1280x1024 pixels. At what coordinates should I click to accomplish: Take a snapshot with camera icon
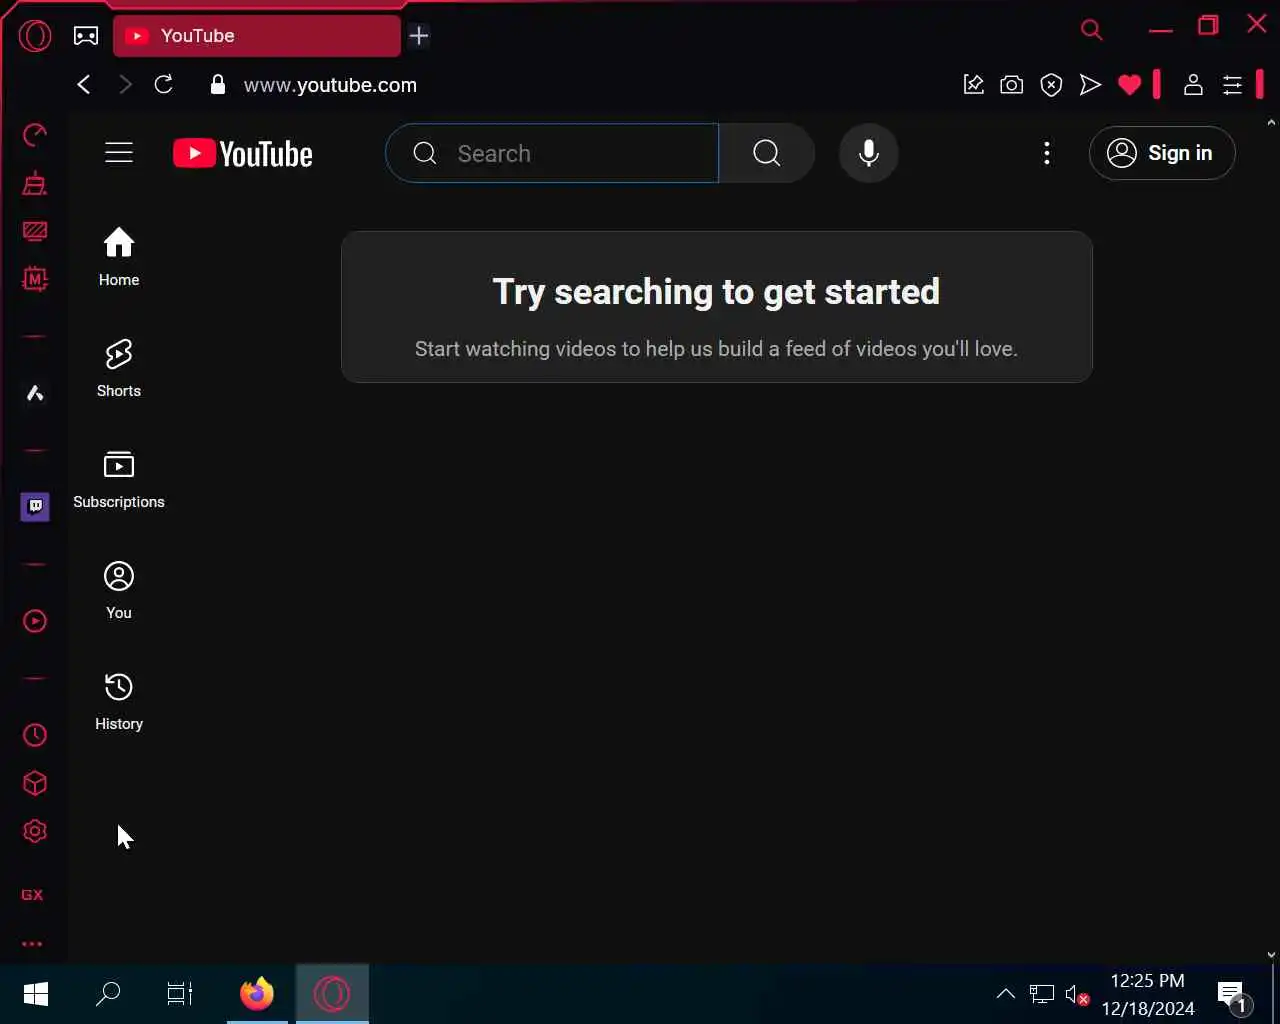pyautogui.click(x=1012, y=85)
